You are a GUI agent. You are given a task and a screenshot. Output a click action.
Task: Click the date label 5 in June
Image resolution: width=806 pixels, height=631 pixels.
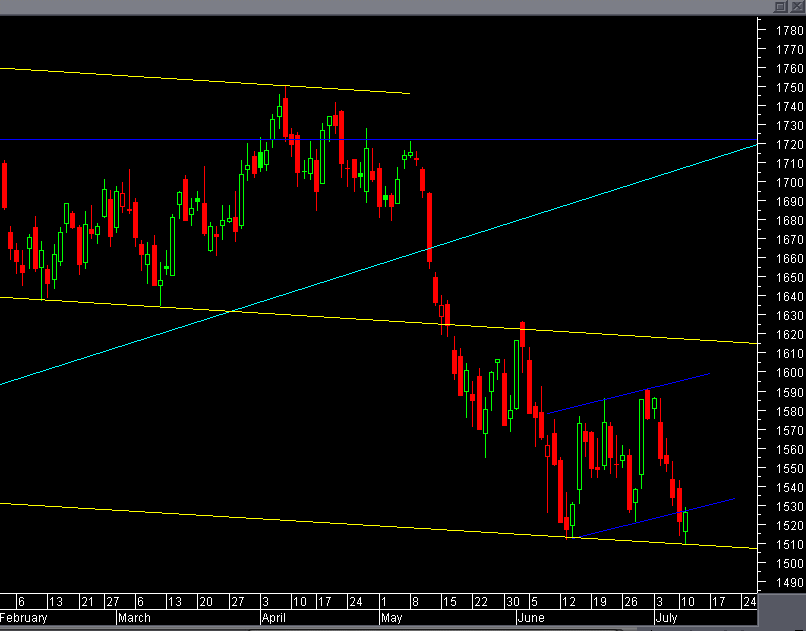(534, 601)
